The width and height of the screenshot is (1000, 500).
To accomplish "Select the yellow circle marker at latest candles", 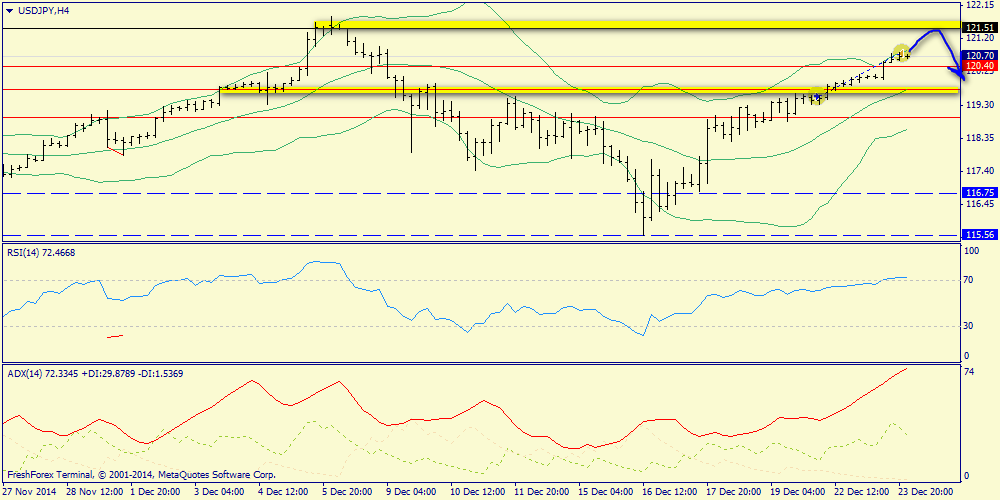I will [x=901, y=53].
